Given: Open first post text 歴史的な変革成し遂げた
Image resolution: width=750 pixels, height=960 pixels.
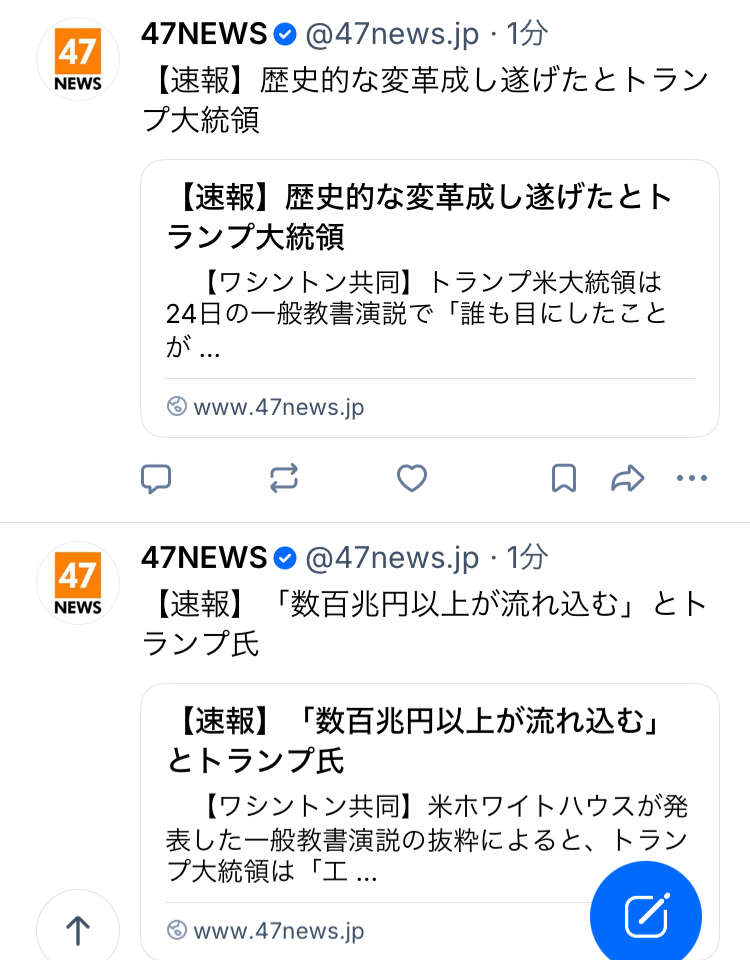Looking at the screenshot, I should coord(424,99).
